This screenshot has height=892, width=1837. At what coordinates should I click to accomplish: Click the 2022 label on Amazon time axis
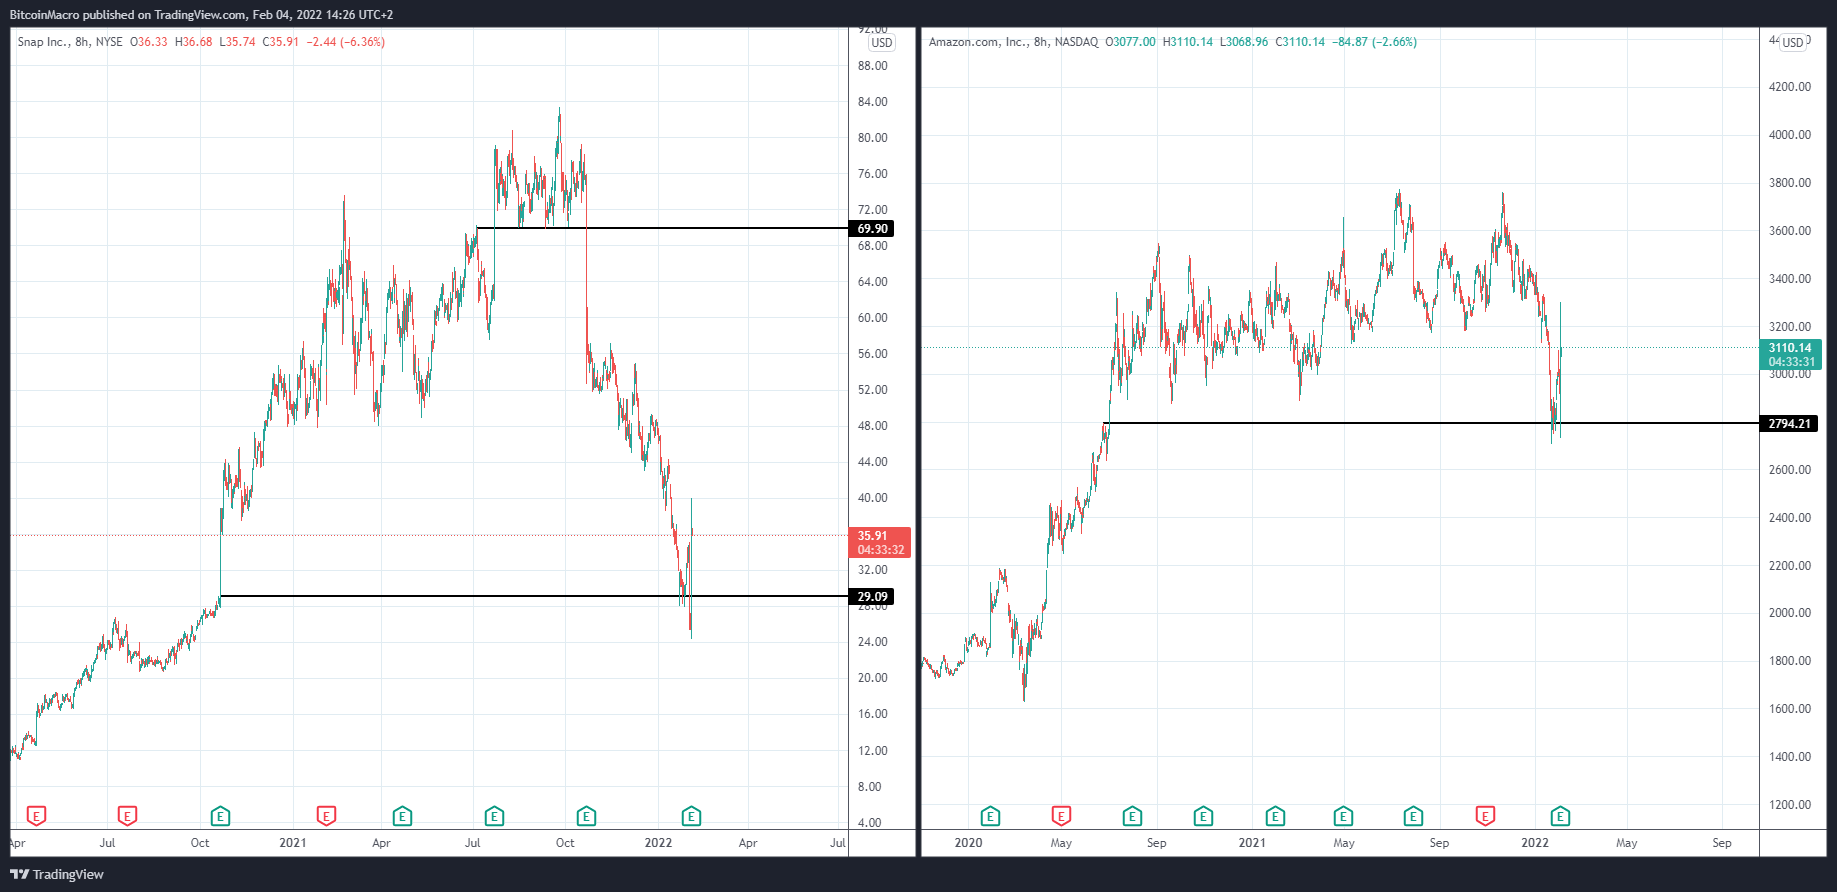[x=1535, y=843]
